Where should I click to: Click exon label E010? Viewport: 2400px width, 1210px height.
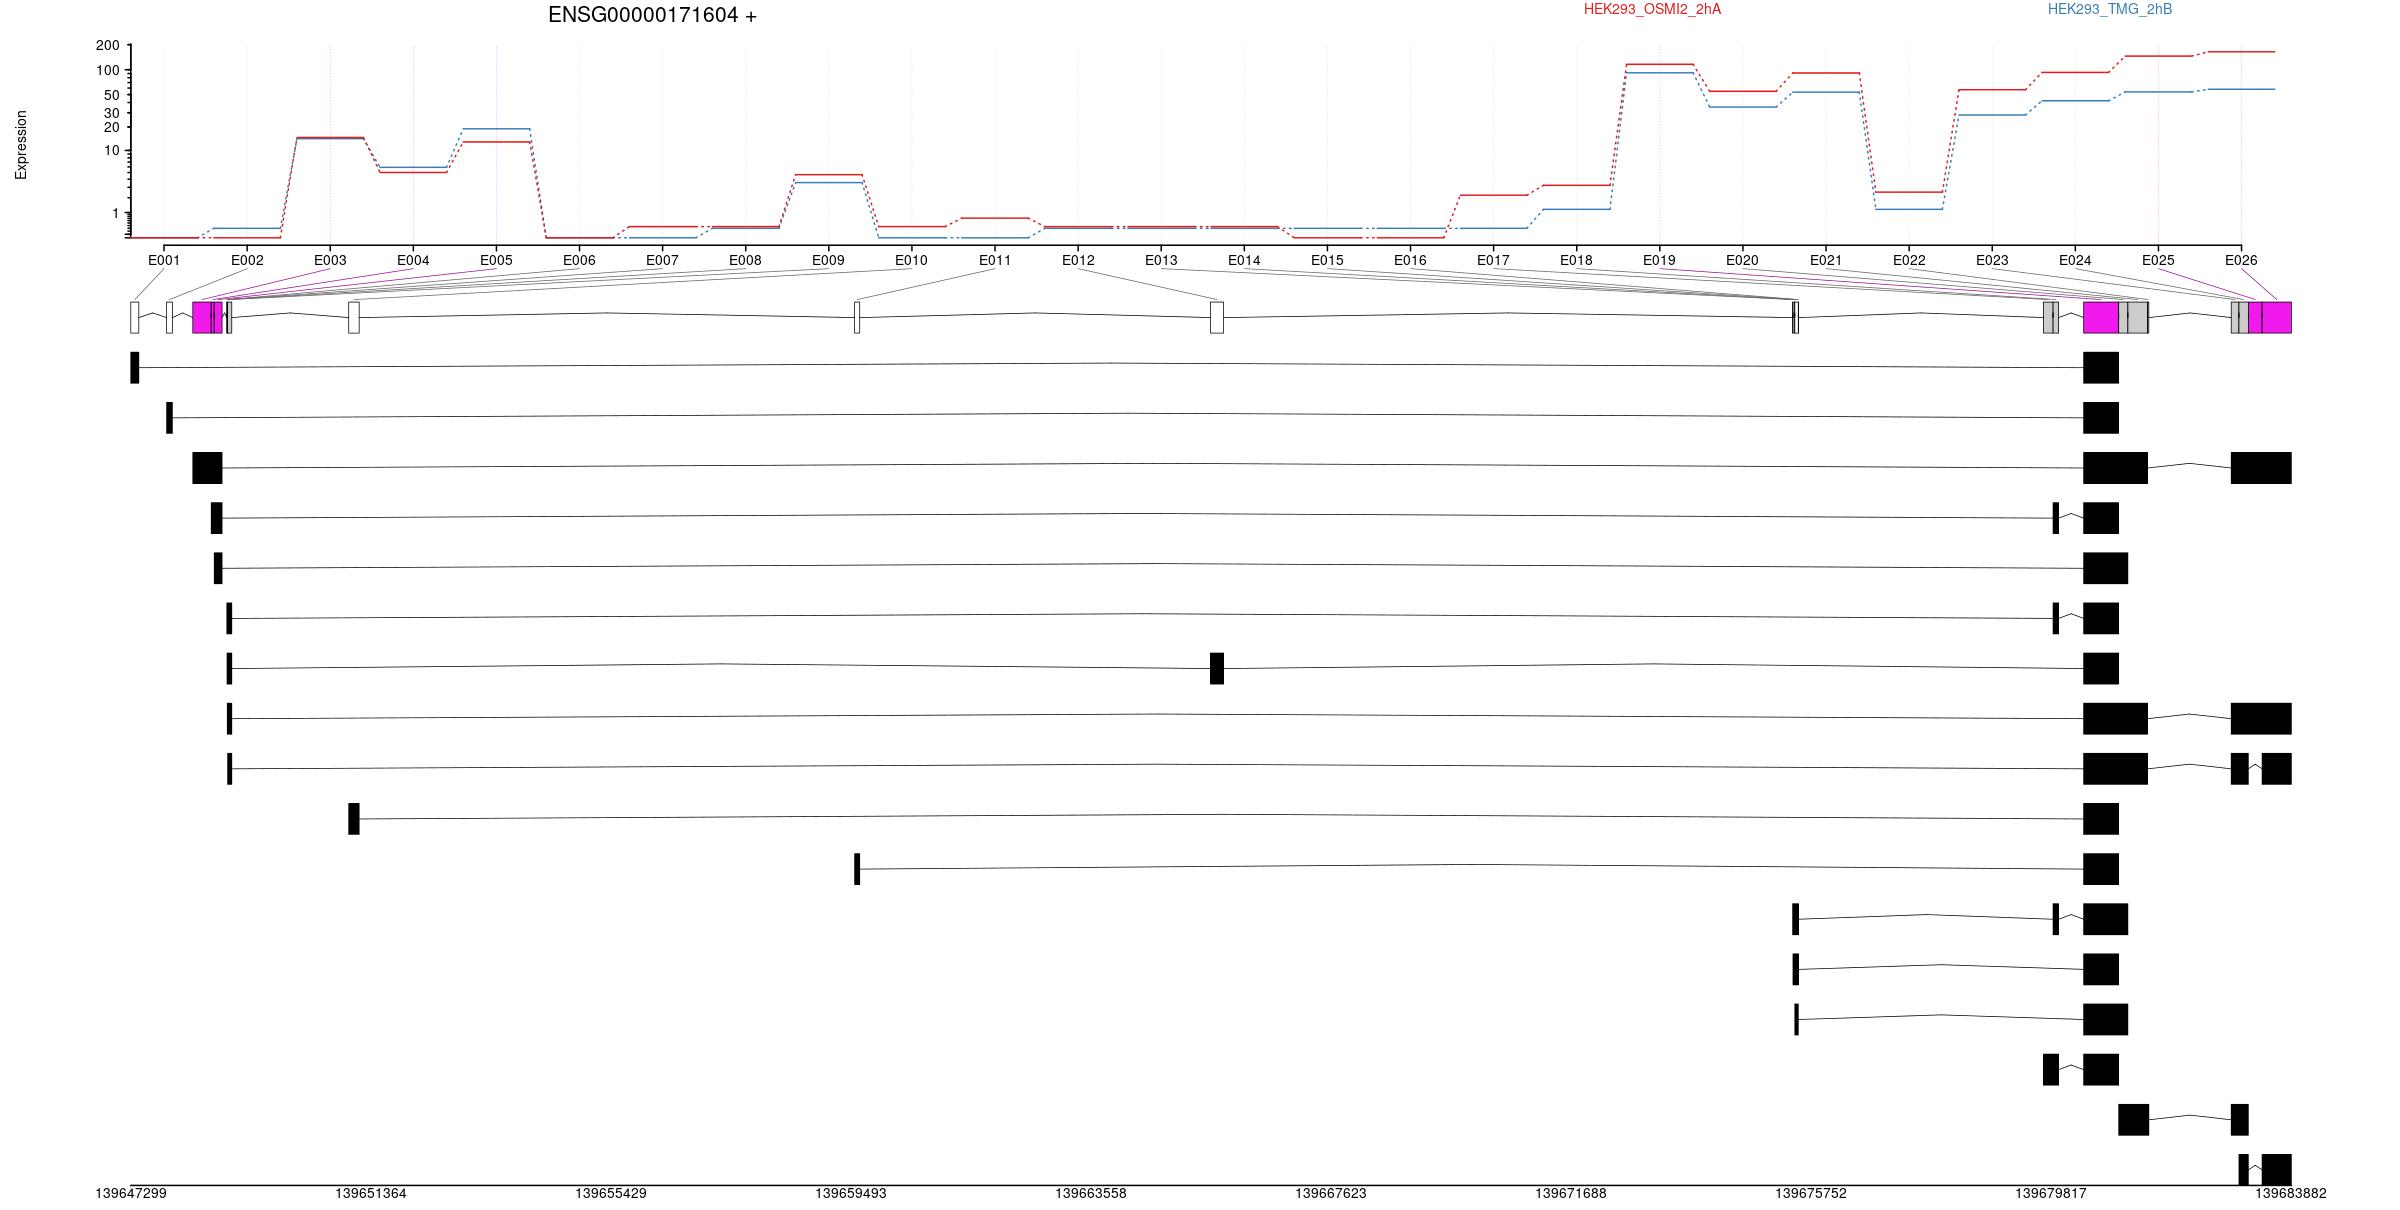pyautogui.click(x=911, y=260)
